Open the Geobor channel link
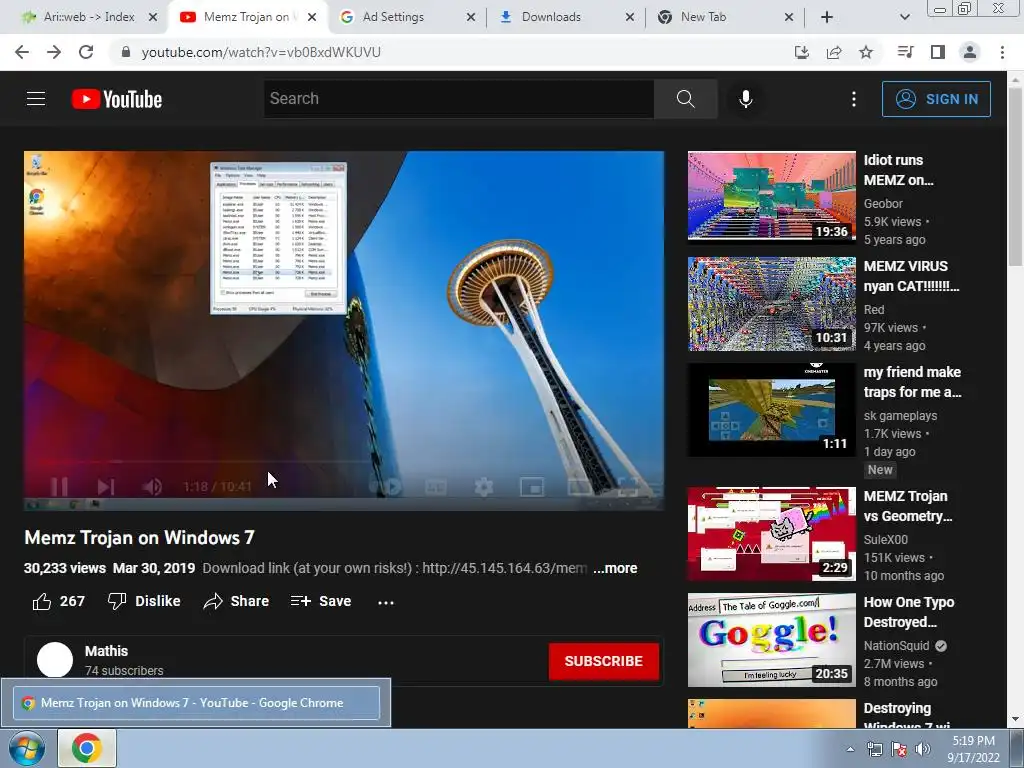The image size is (1024, 768). (883, 204)
